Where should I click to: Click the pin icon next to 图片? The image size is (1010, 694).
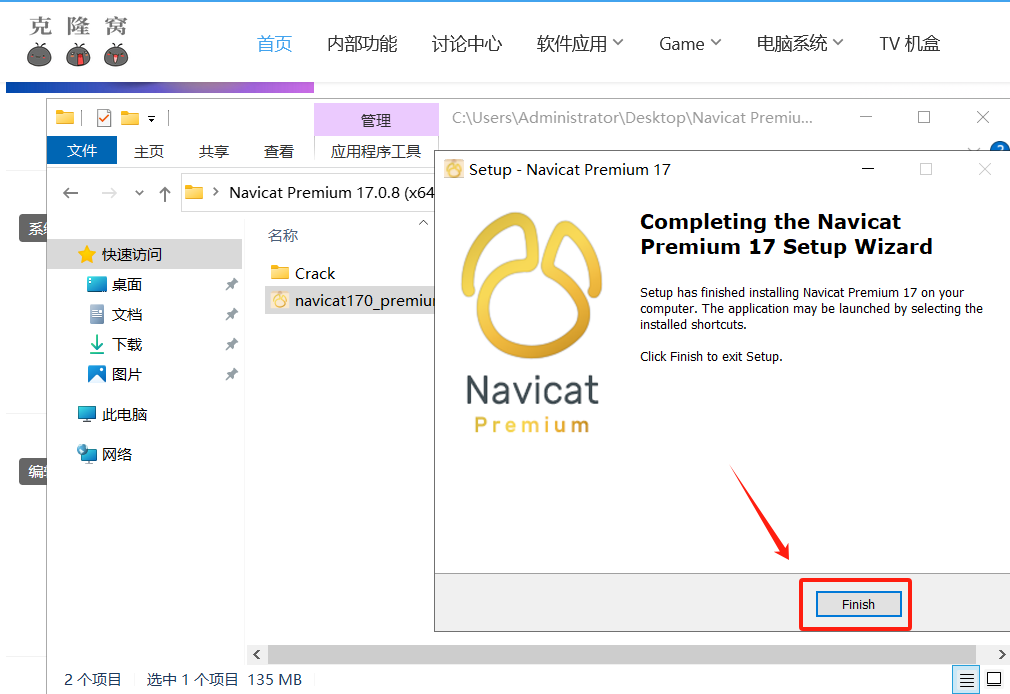pyautogui.click(x=231, y=374)
